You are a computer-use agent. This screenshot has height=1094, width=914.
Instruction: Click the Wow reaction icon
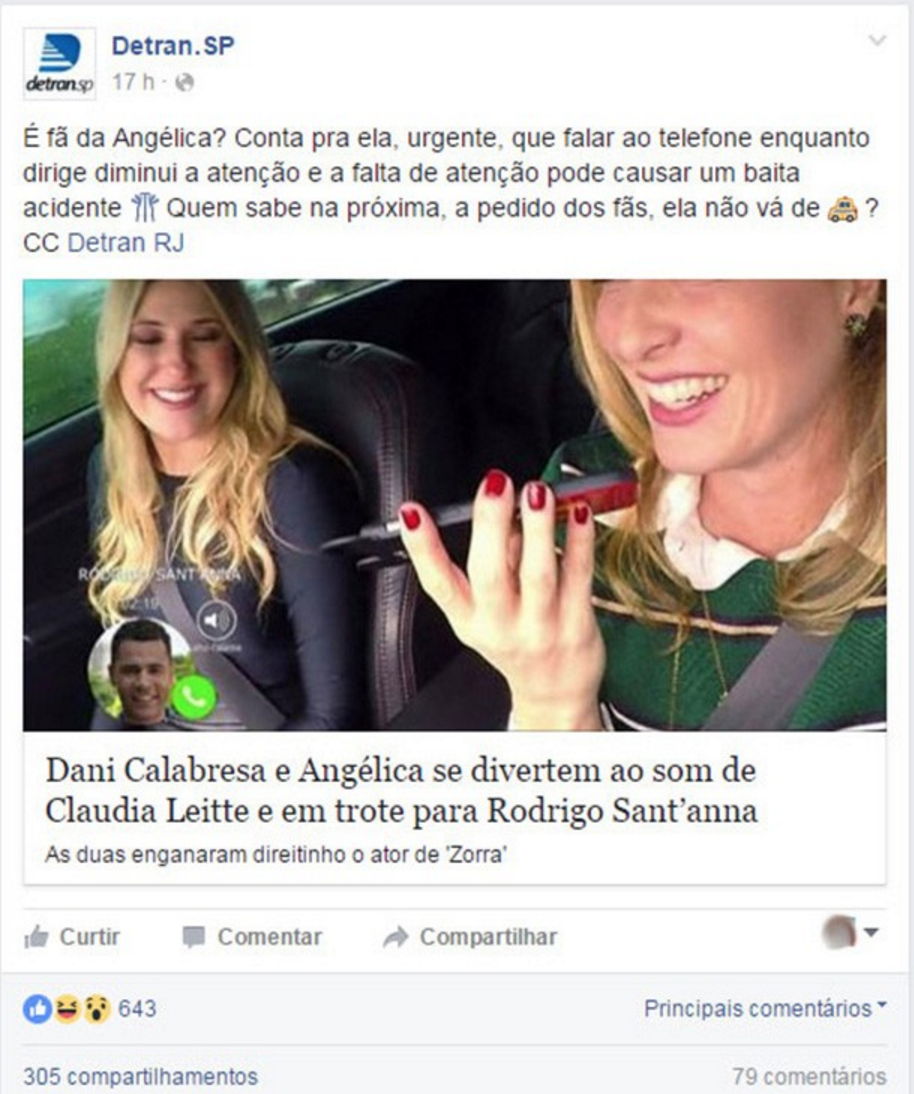(96, 1009)
